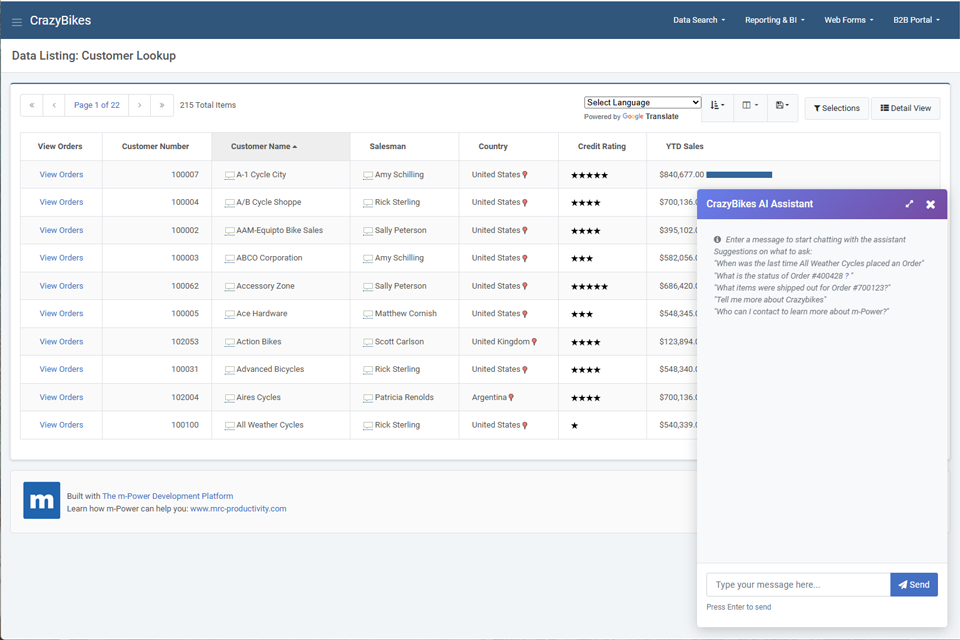
Task: Close the AI Assistant with the X icon
Action: coord(931,204)
